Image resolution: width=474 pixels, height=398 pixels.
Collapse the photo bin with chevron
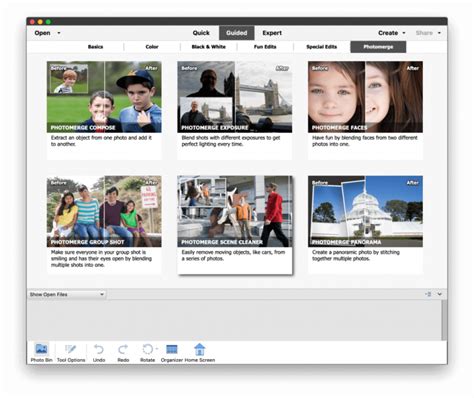pyautogui.click(x=440, y=294)
